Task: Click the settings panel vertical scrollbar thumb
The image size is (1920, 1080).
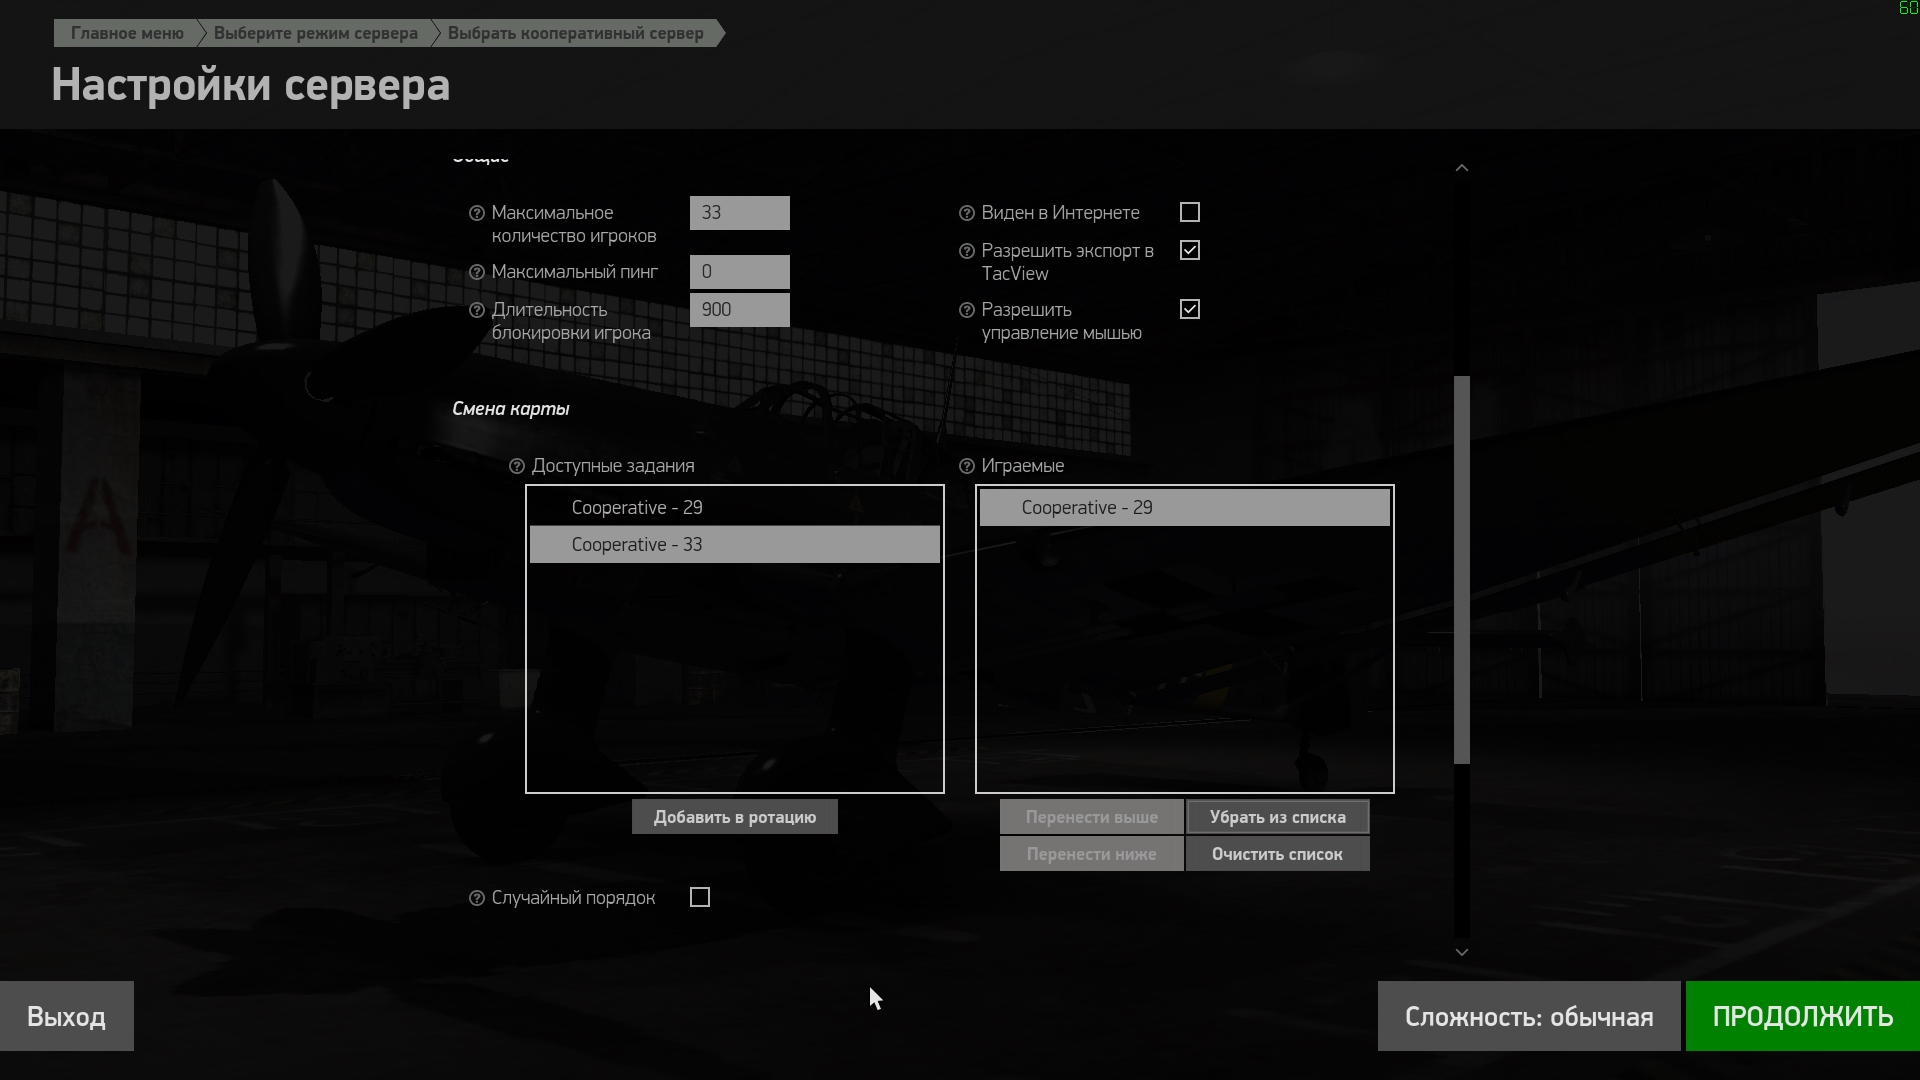Action: (1462, 570)
